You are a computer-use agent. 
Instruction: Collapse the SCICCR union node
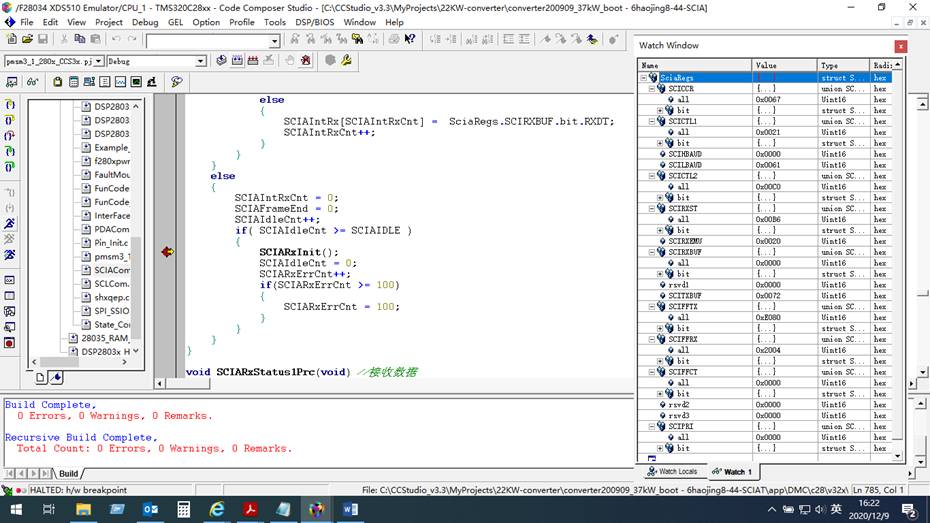pos(652,88)
